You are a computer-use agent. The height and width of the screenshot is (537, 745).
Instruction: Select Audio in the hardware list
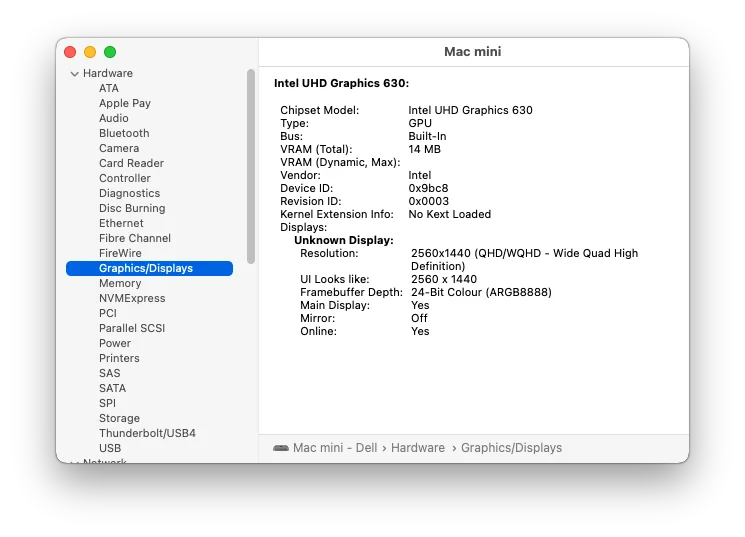114,118
